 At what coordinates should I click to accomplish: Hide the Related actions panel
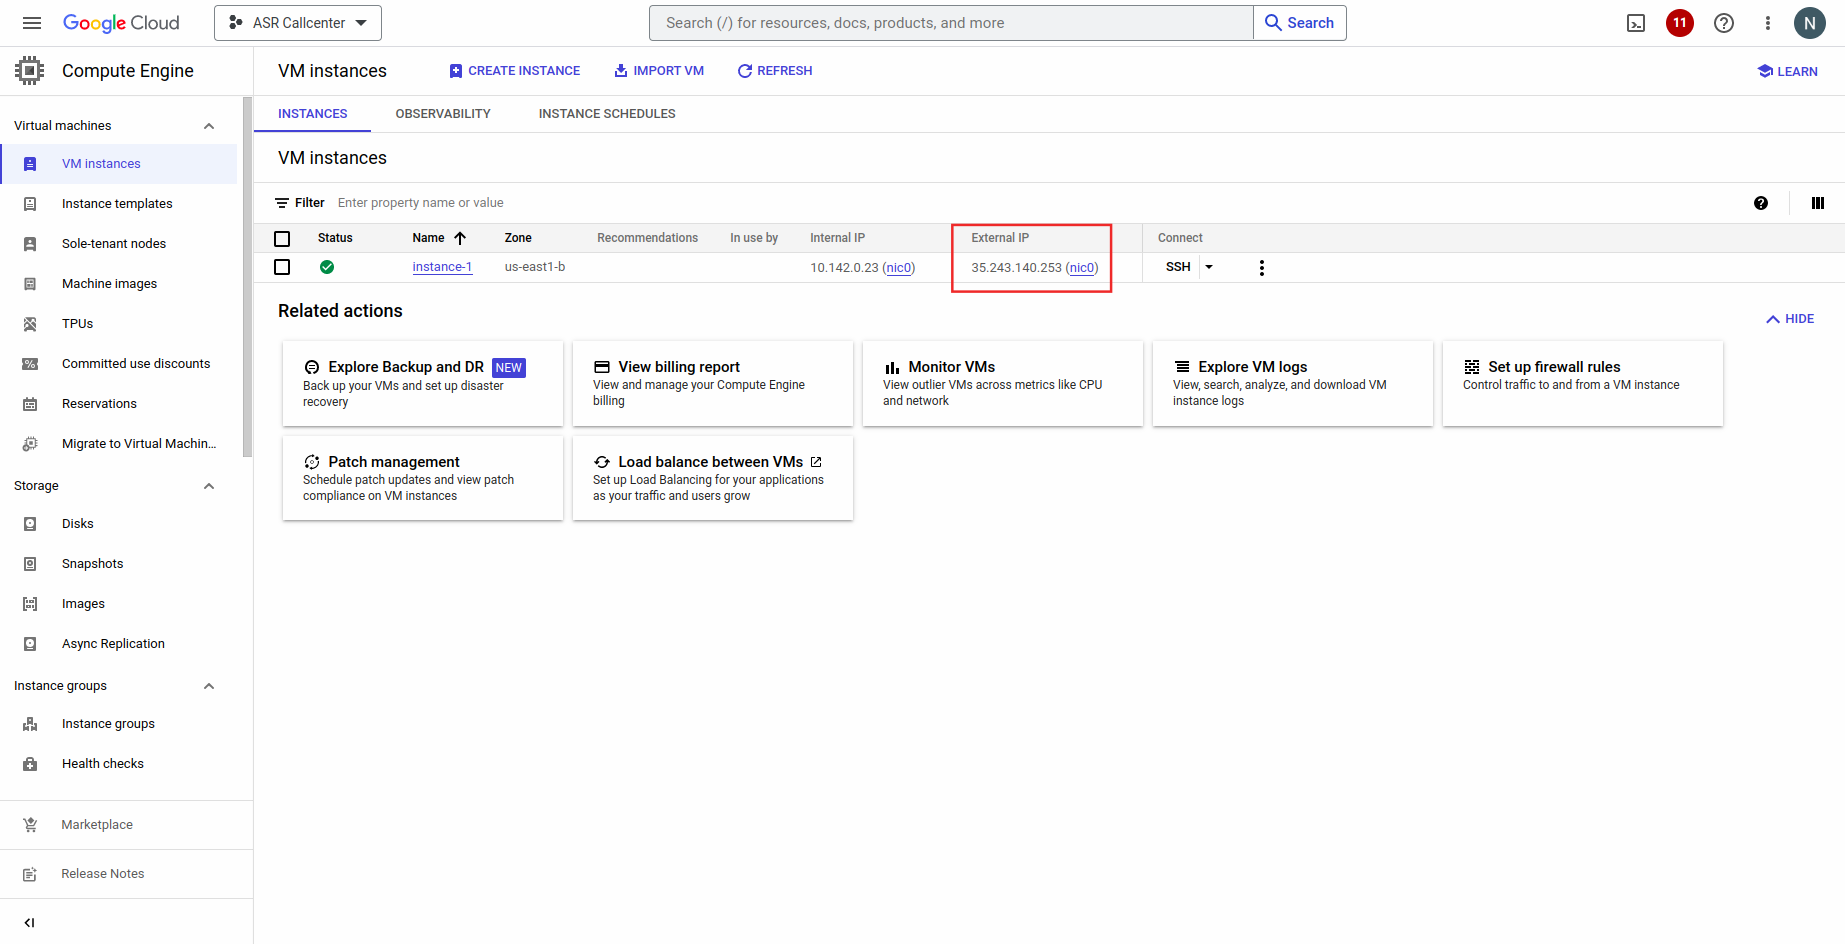(1790, 319)
